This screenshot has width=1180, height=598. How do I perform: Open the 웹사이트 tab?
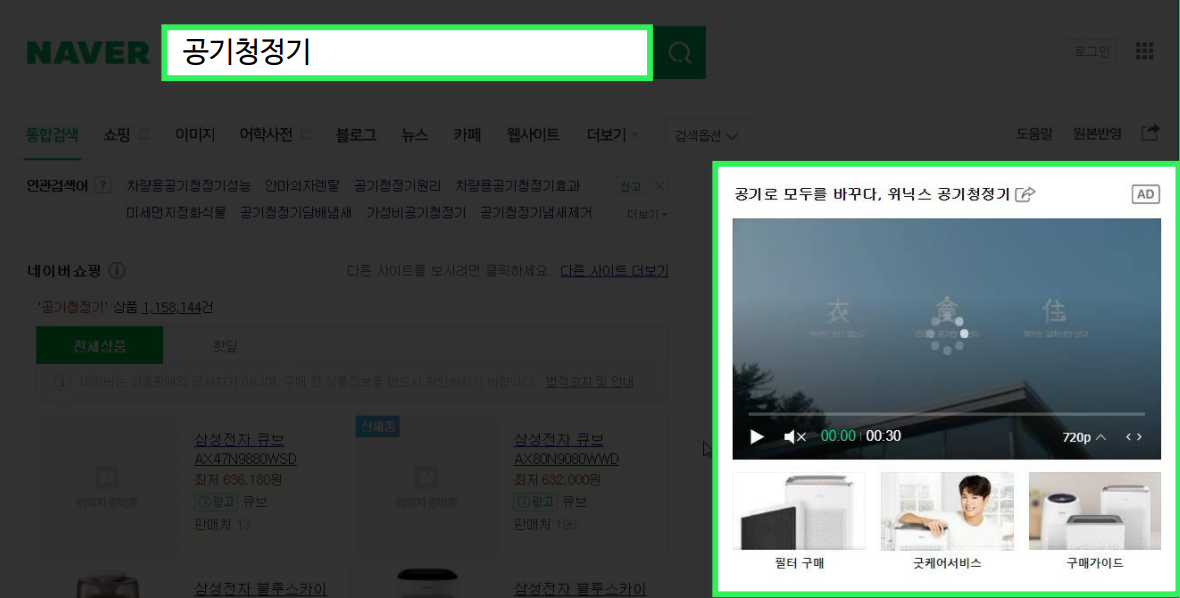point(533,135)
